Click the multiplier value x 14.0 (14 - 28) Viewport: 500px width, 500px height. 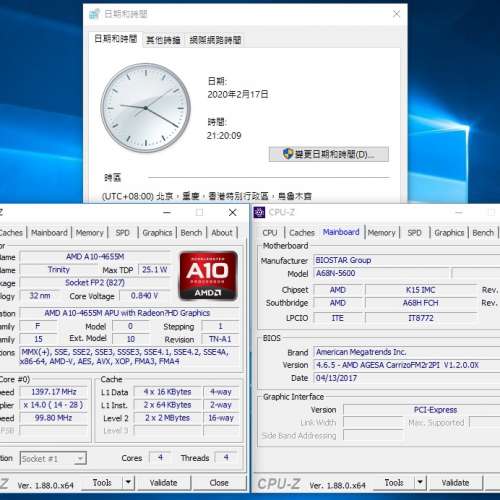click(54, 405)
